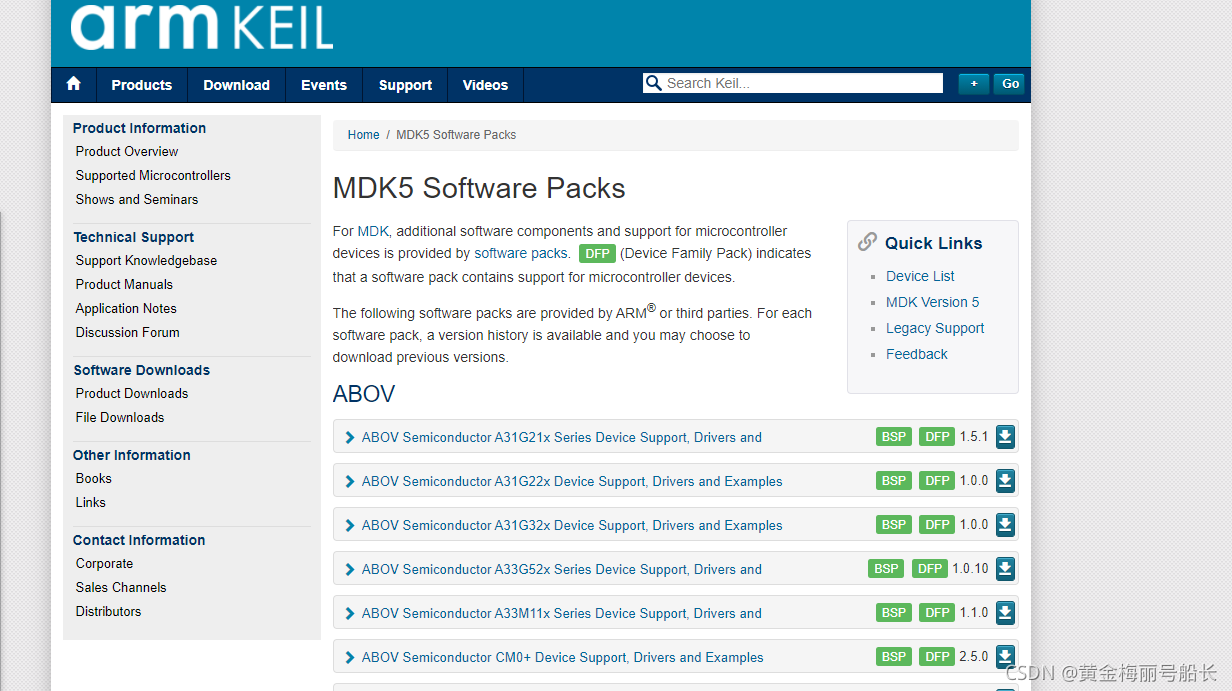1232x691 pixels.
Task: Download the A31G32x pack
Action: click(x=1005, y=525)
